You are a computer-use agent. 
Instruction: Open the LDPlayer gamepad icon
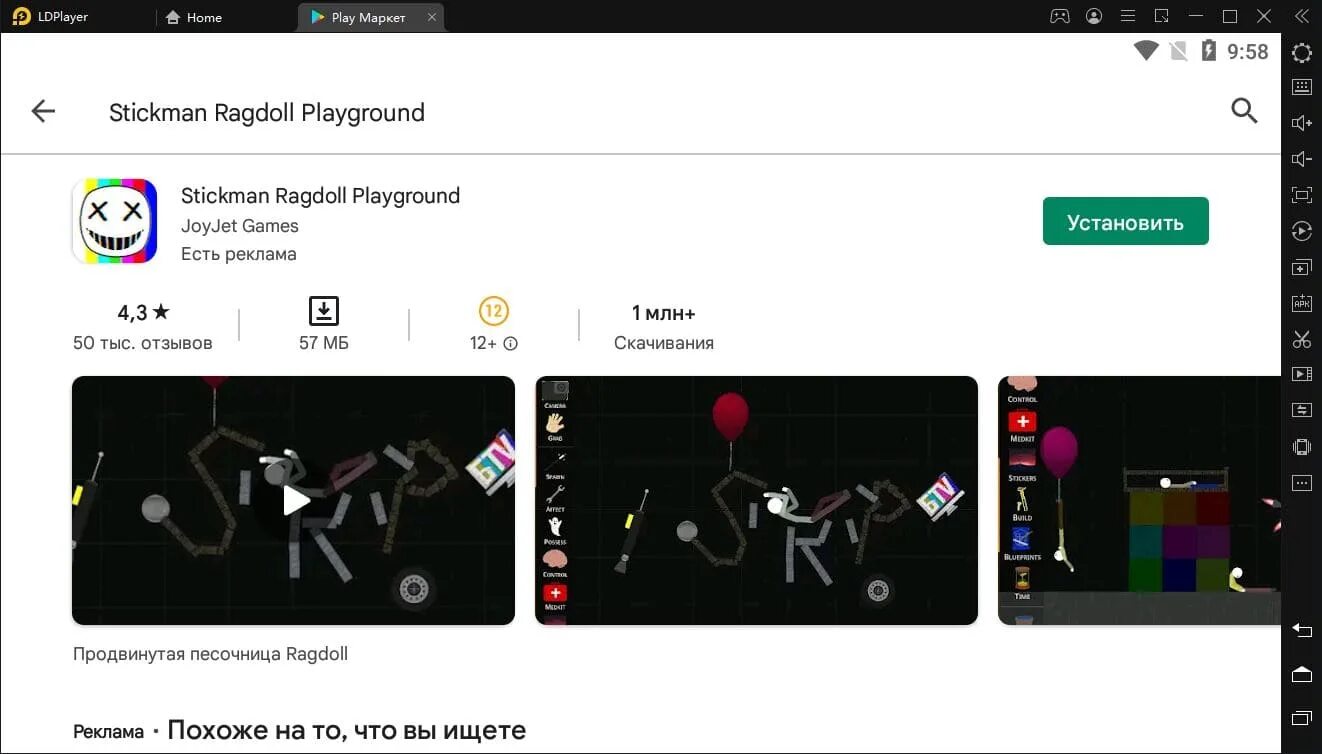click(x=1059, y=16)
